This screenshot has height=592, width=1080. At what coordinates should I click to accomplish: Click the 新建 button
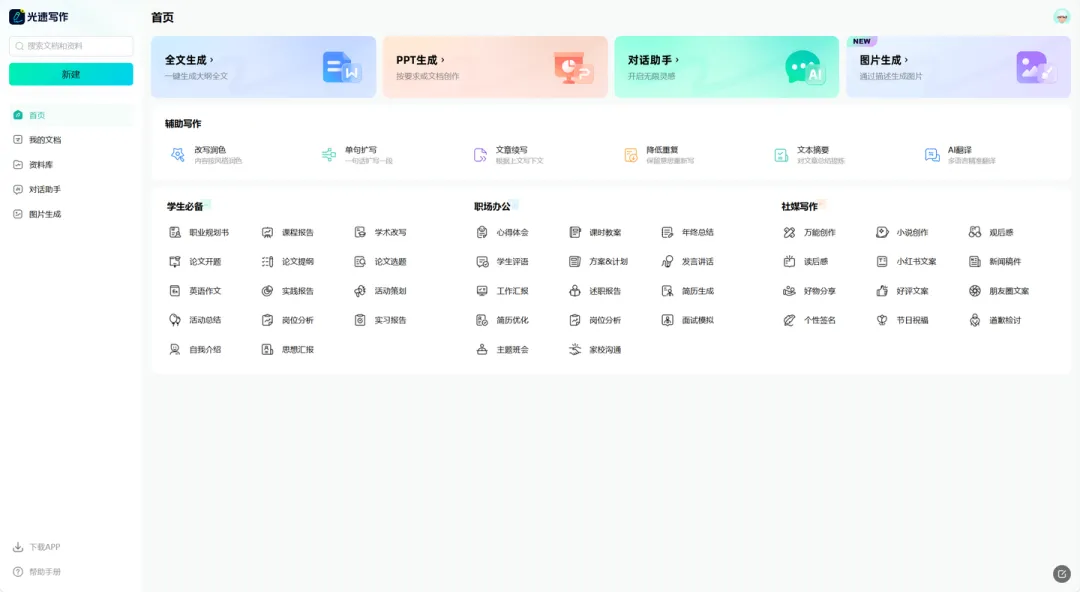tap(71, 74)
